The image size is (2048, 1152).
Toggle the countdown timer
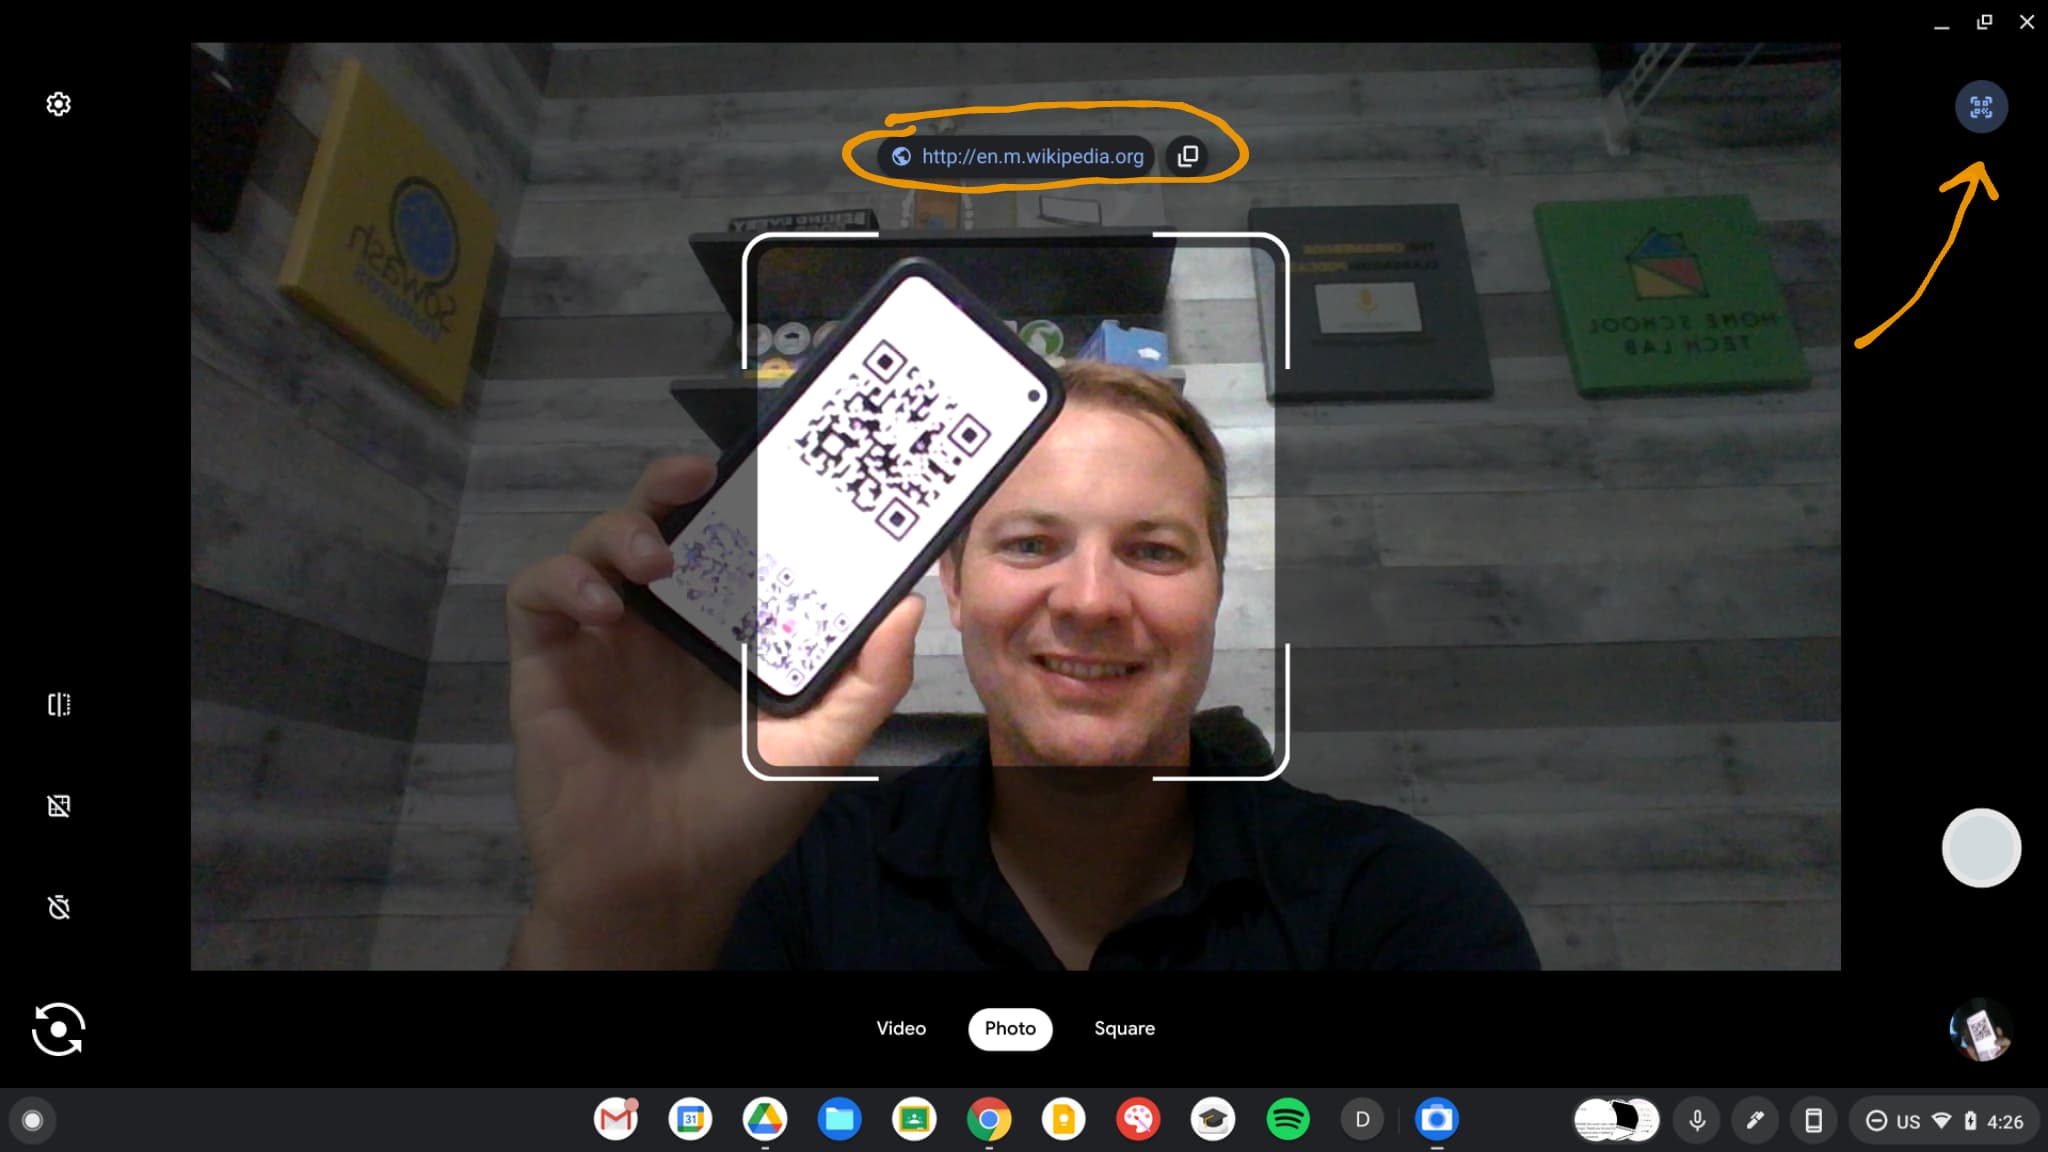point(59,907)
